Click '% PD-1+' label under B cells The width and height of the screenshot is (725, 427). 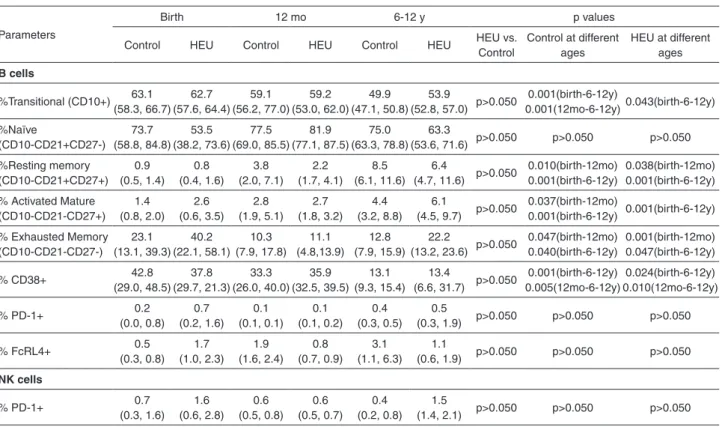click(x=22, y=316)
